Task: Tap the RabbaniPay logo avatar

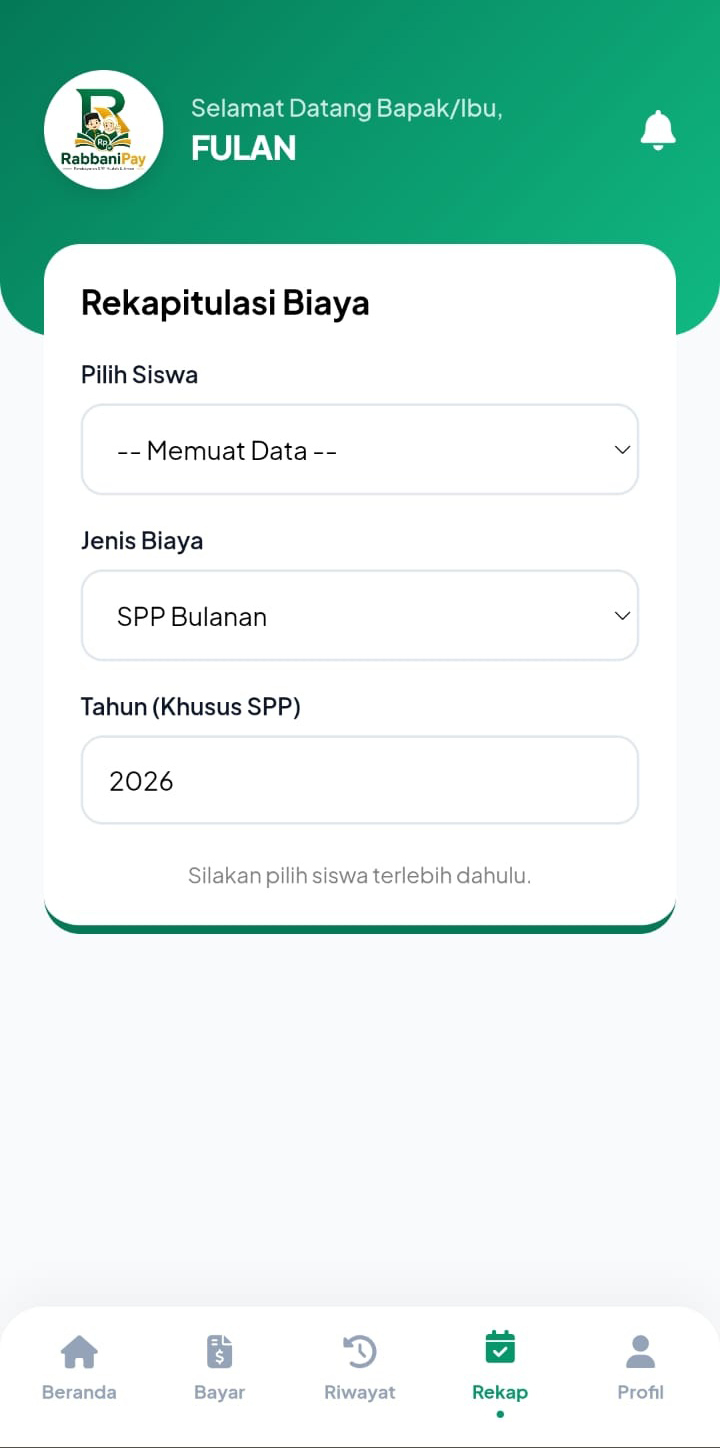Action: tap(103, 130)
